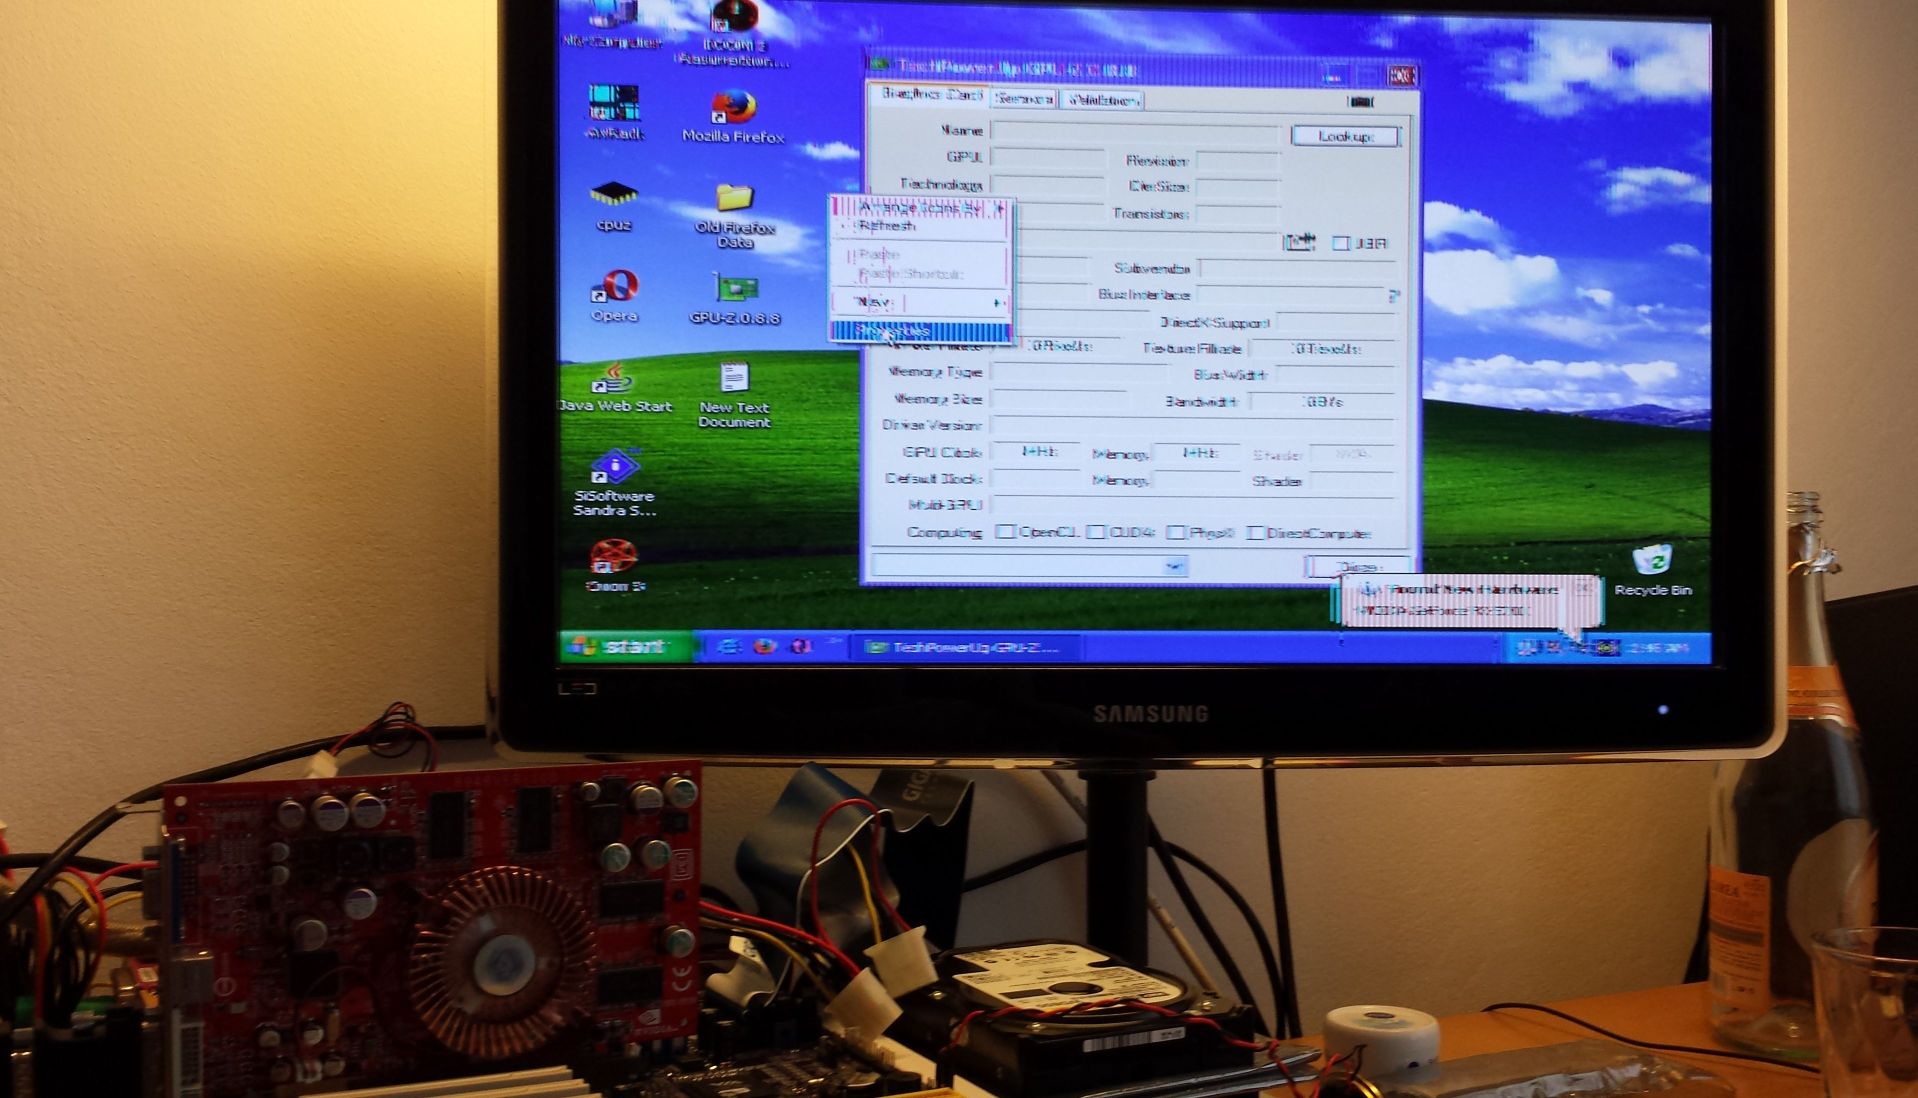Switch to the Sensors tab
The height and width of the screenshot is (1098, 1918).
(x=1024, y=99)
